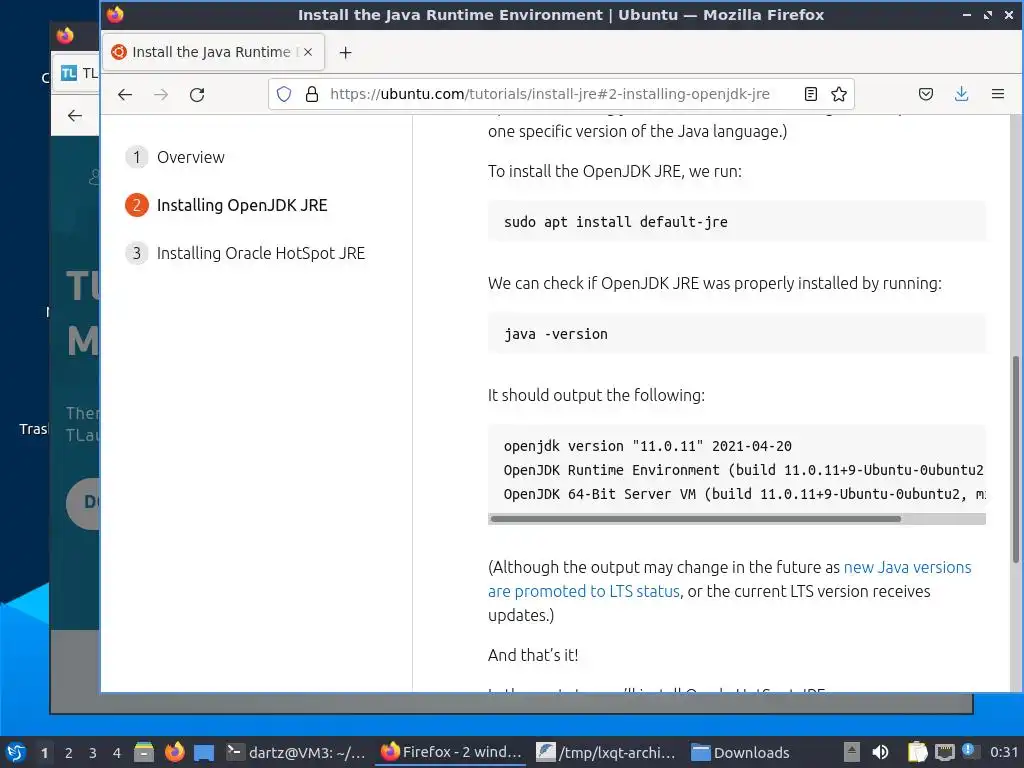Screen dimensions: 1024x768
Task: Click the Trash desktop icon label
Action: (33, 429)
